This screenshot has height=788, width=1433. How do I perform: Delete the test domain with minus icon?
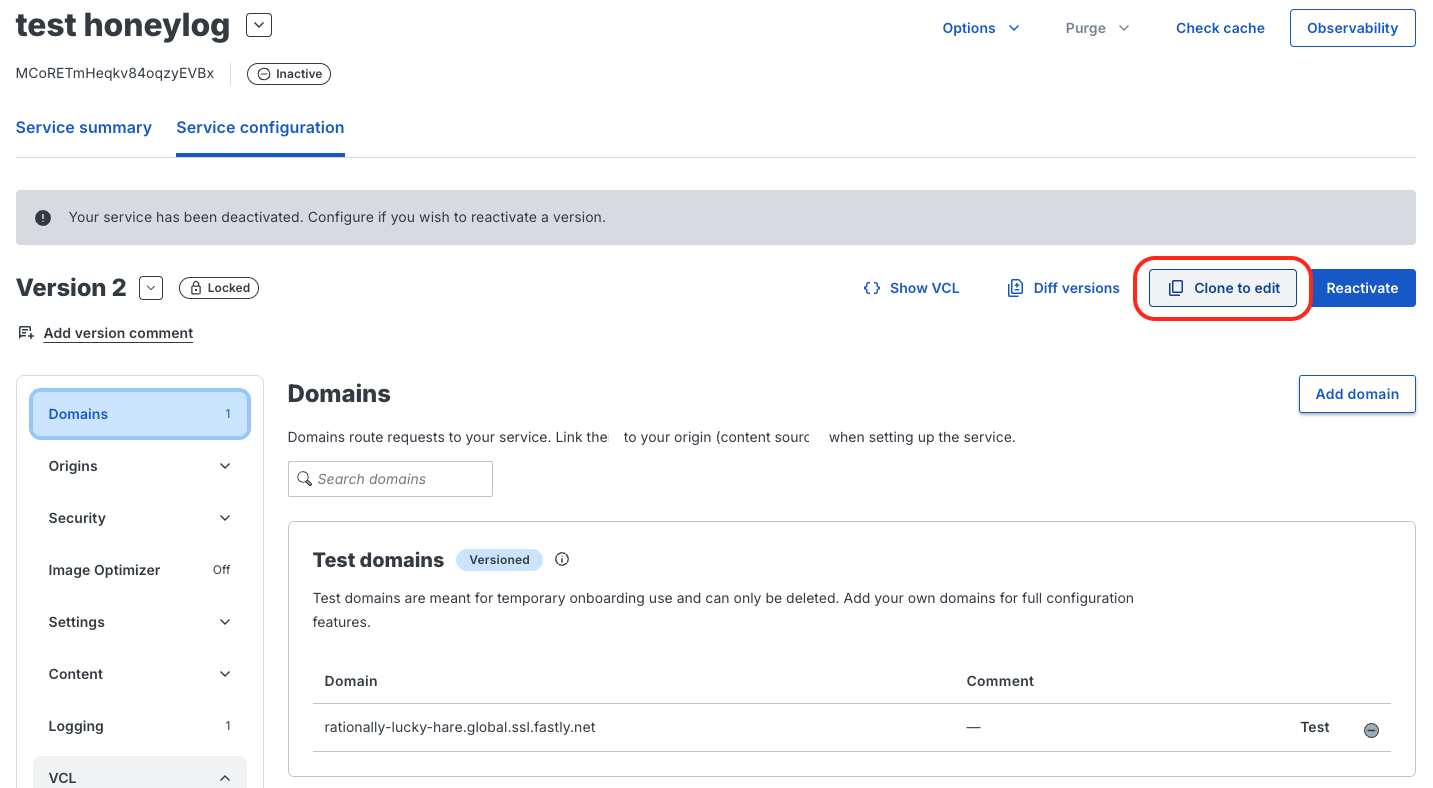coord(1371,730)
